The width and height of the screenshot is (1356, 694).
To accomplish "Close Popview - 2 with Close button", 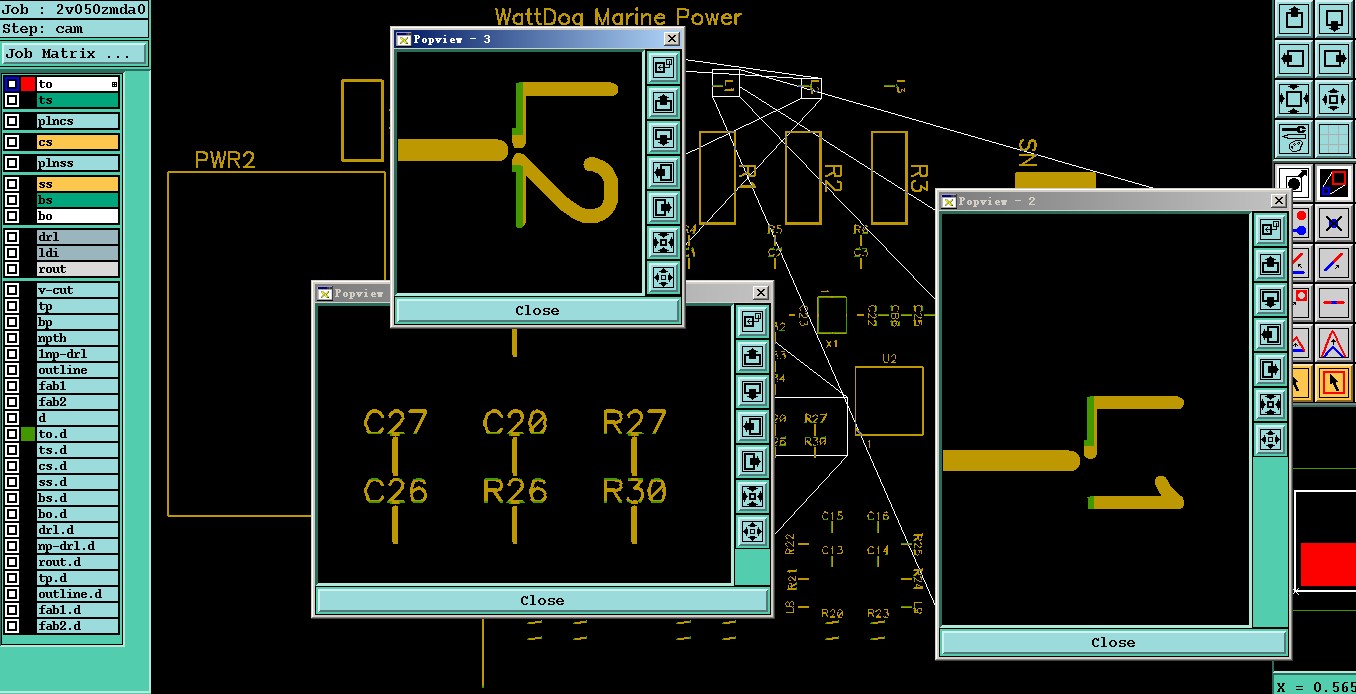I will coord(1113,642).
